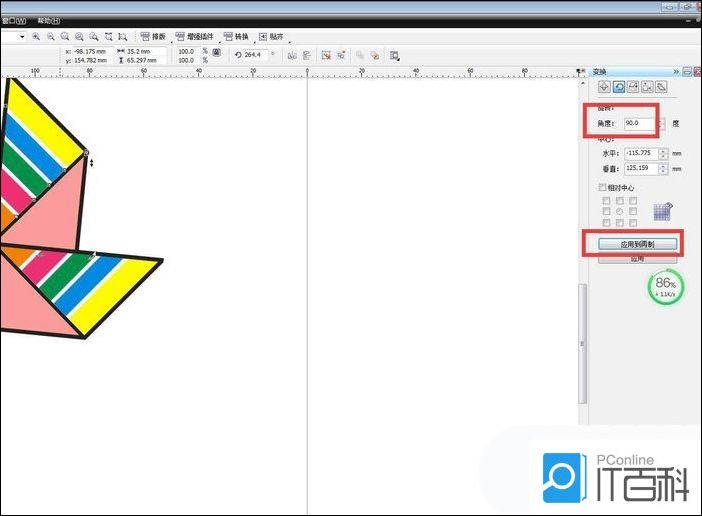Select the top-left anchor point checkbox

pyautogui.click(x=606, y=201)
